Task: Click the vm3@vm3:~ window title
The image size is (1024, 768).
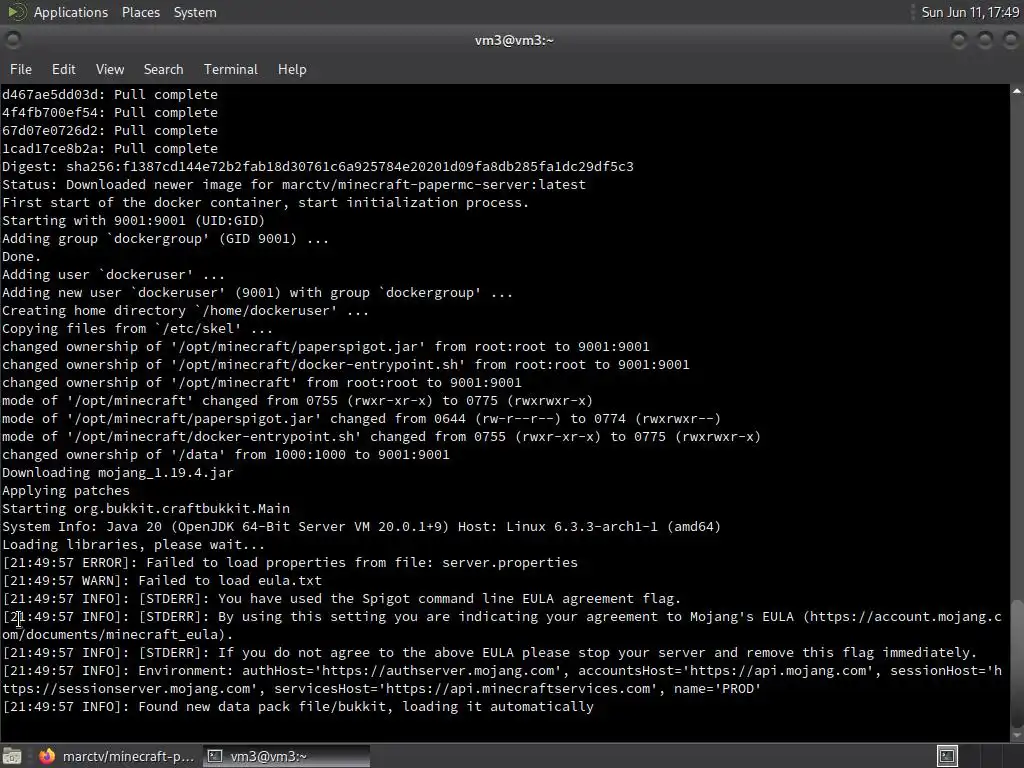Action: pos(514,40)
